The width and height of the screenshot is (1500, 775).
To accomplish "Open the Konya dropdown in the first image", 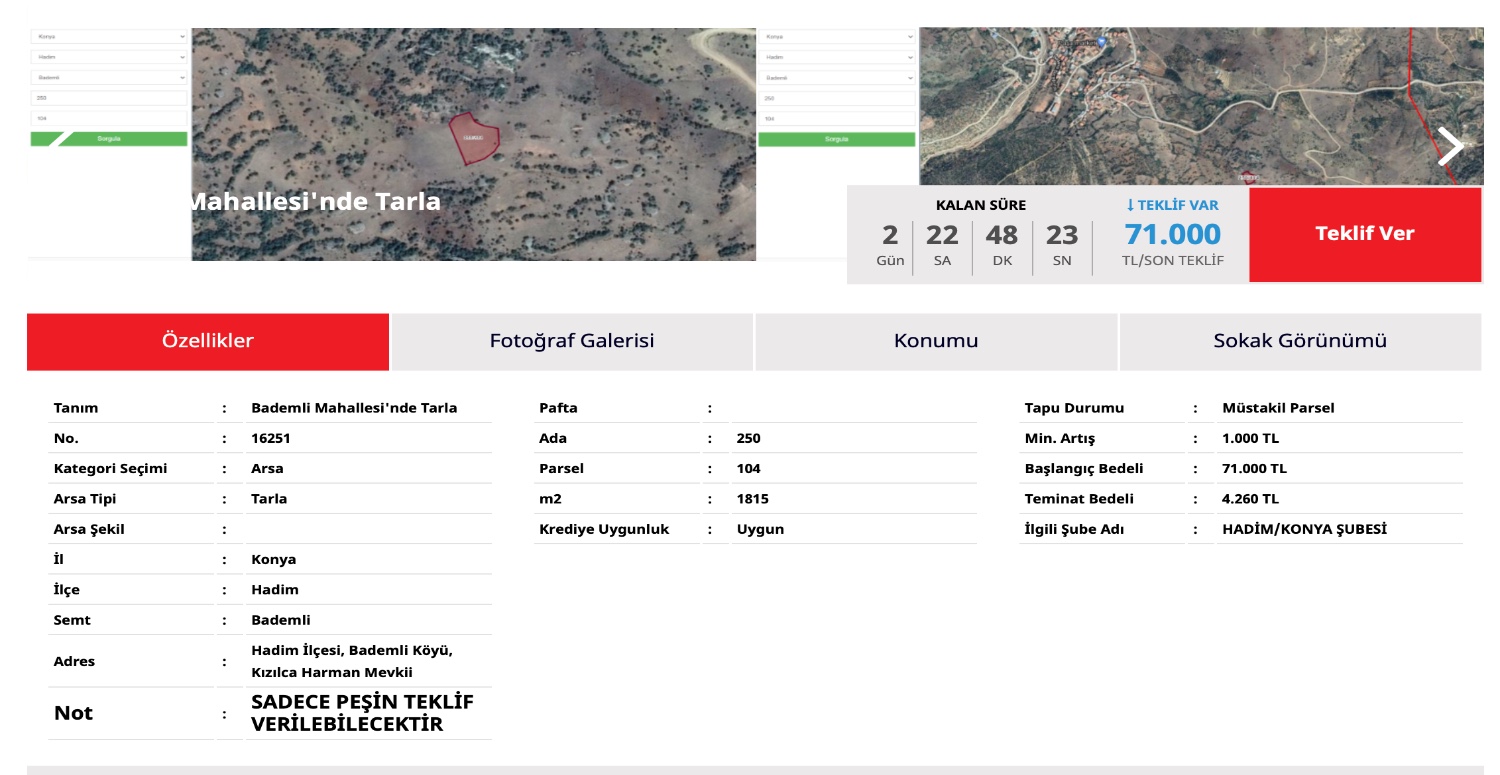I will [109, 36].
